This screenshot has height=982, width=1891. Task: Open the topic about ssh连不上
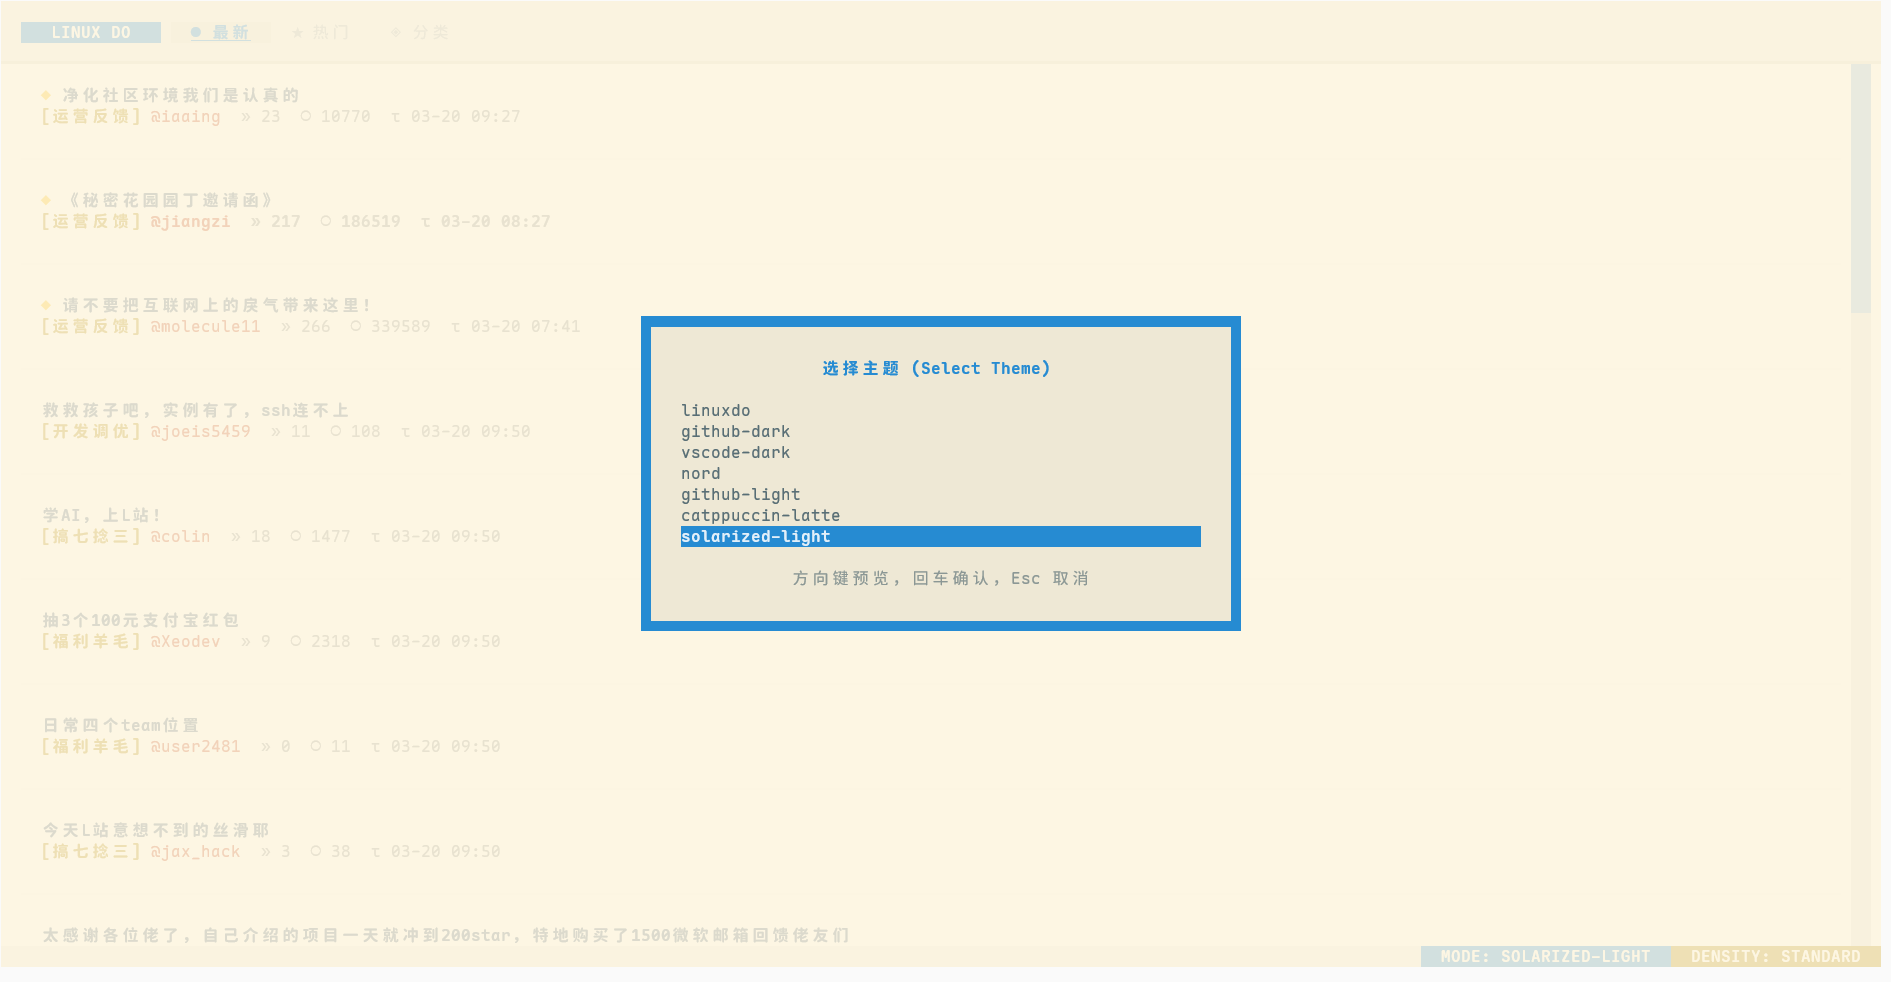tap(196, 410)
